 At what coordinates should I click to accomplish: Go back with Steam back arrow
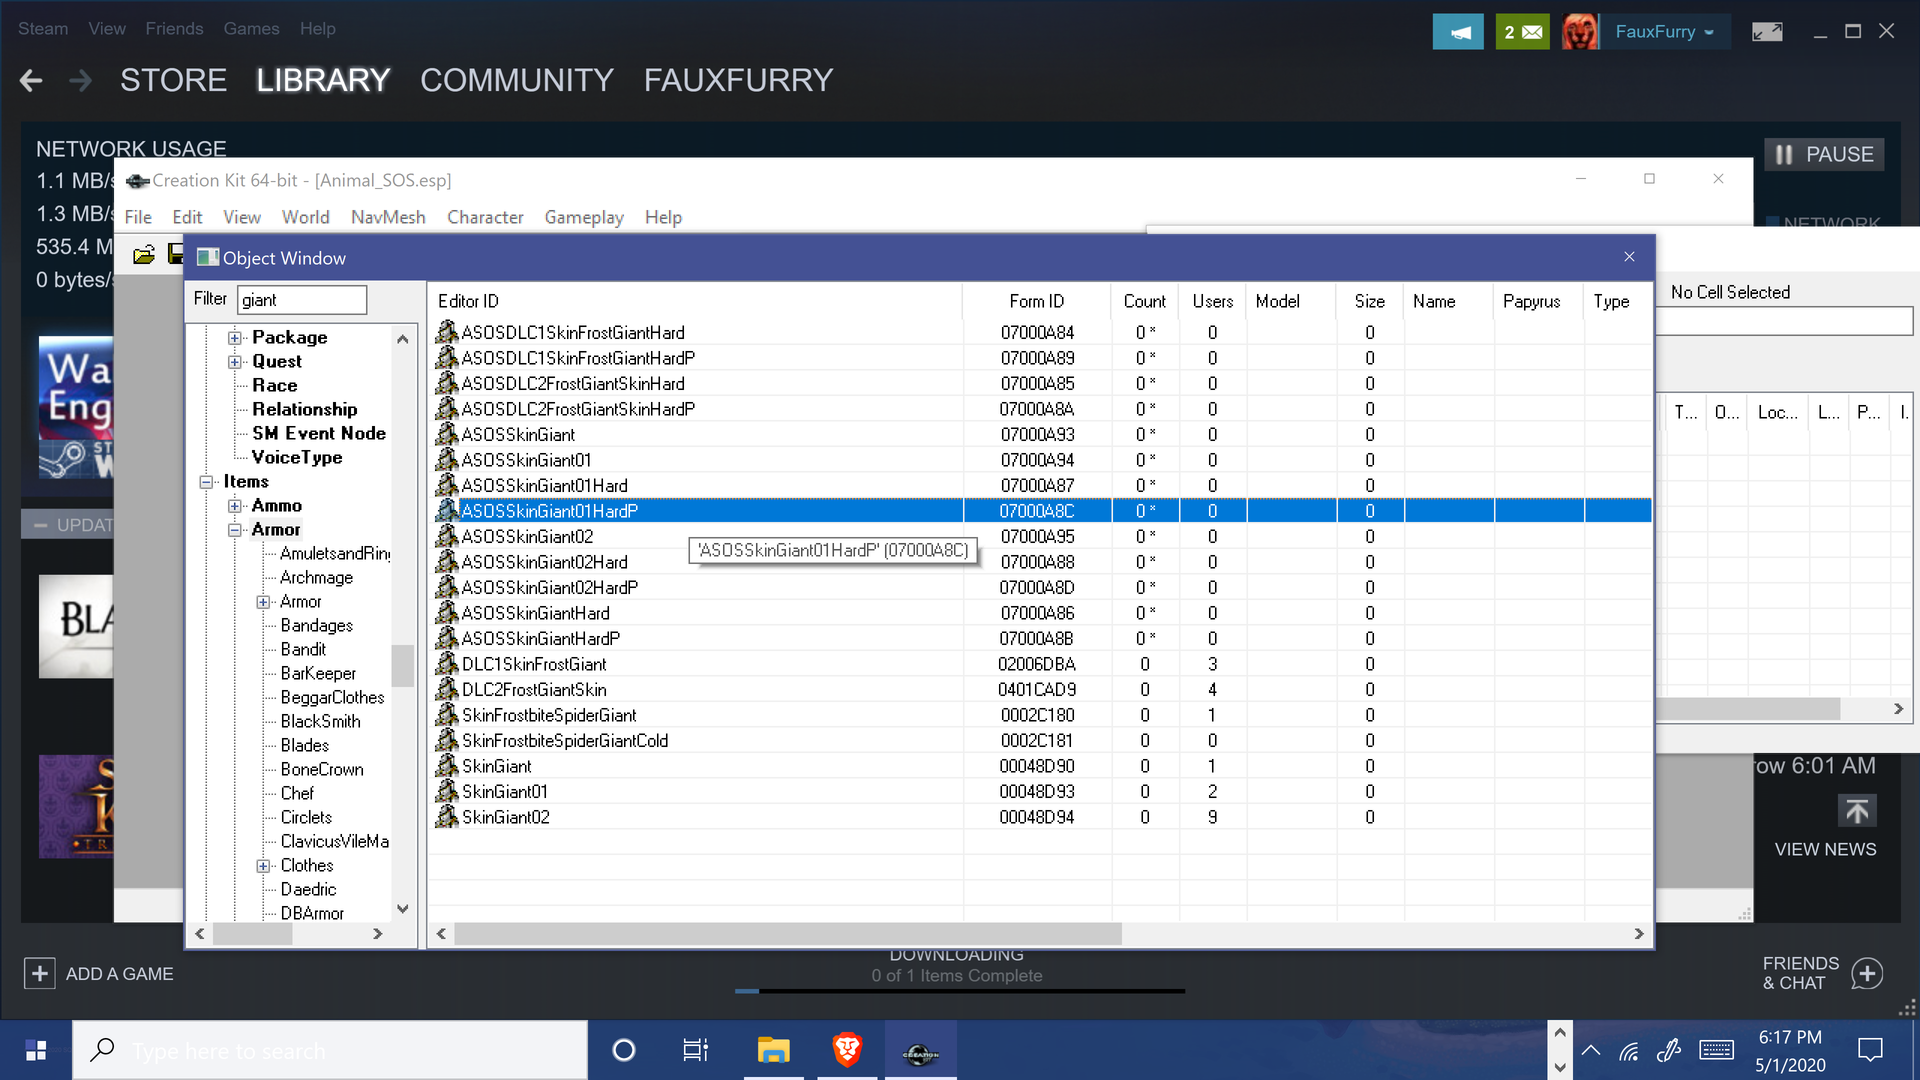click(31, 81)
